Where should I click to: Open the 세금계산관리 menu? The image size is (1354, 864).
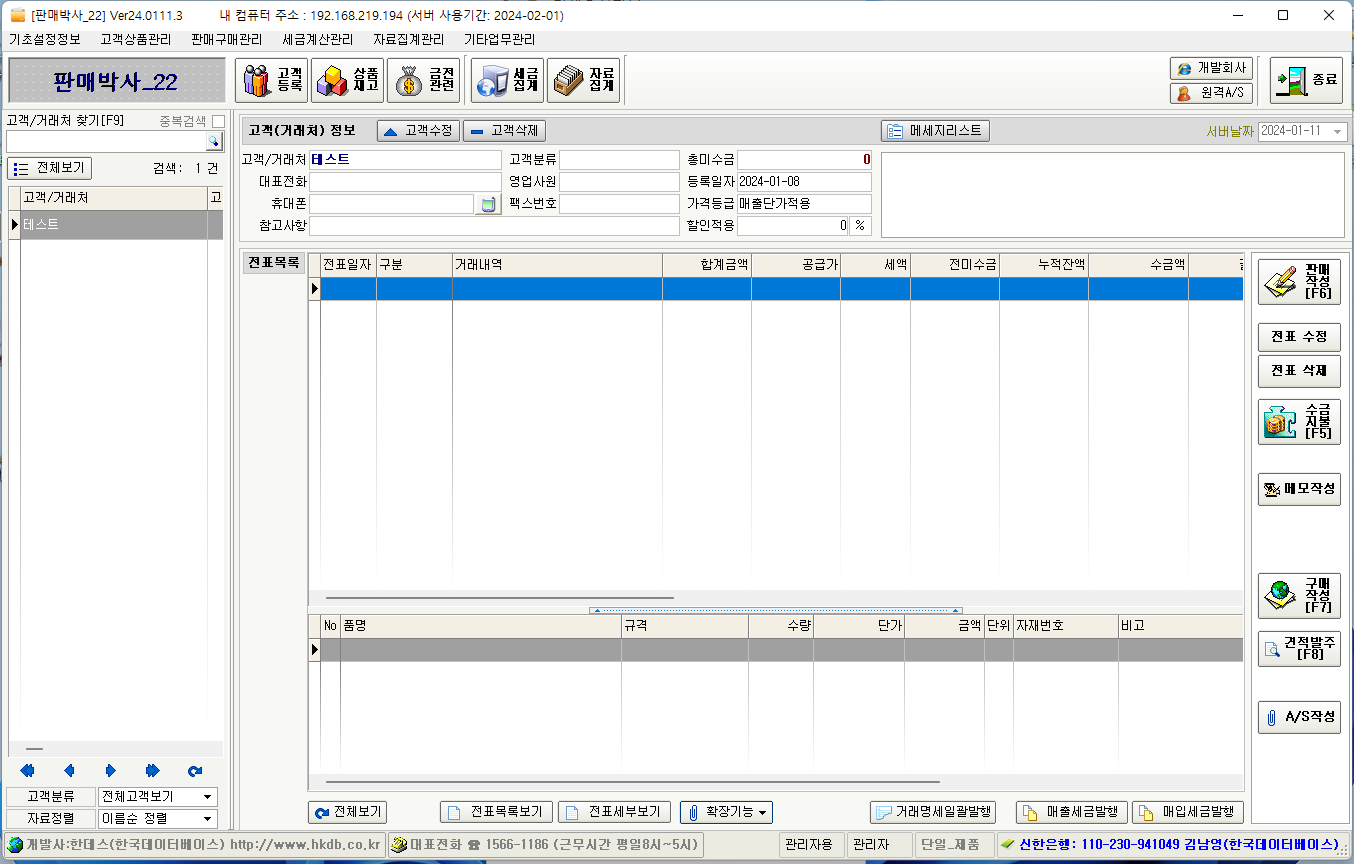pos(318,40)
